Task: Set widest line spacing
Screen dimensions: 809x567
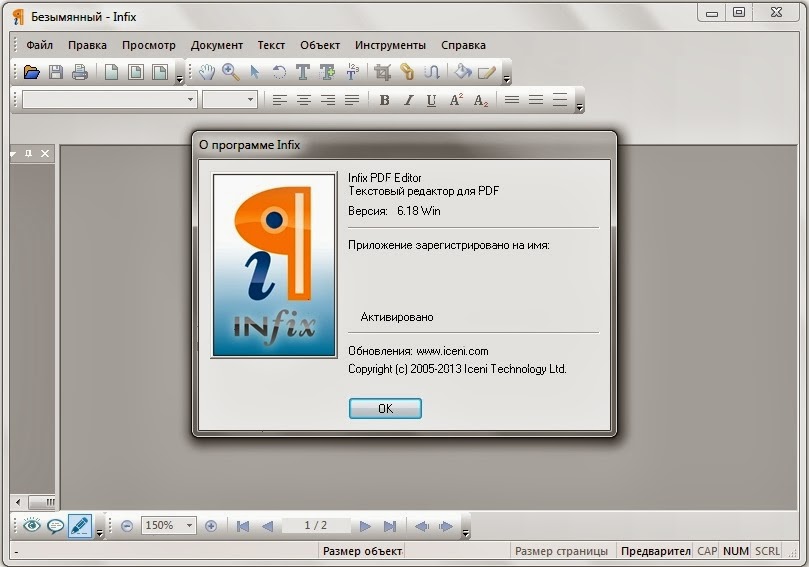Action: coord(560,100)
